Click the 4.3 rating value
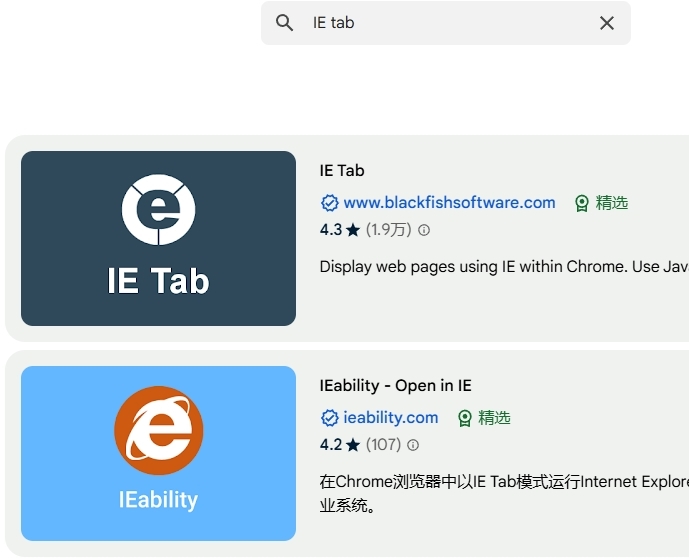The width and height of the screenshot is (689, 558). click(x=331, y=230)
